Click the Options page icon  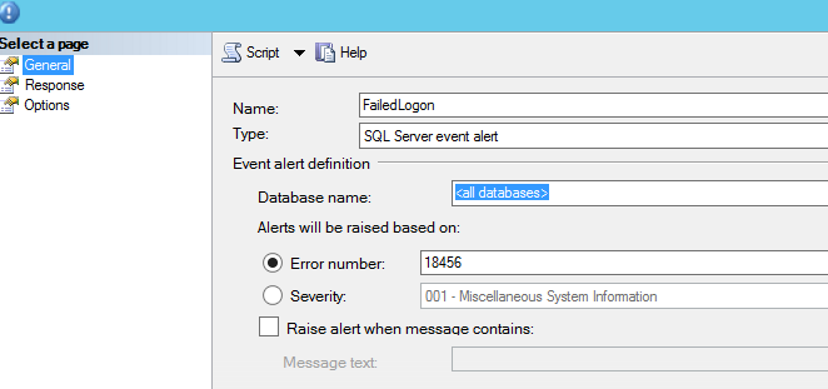pyautogui.click(x=9, y=105)
